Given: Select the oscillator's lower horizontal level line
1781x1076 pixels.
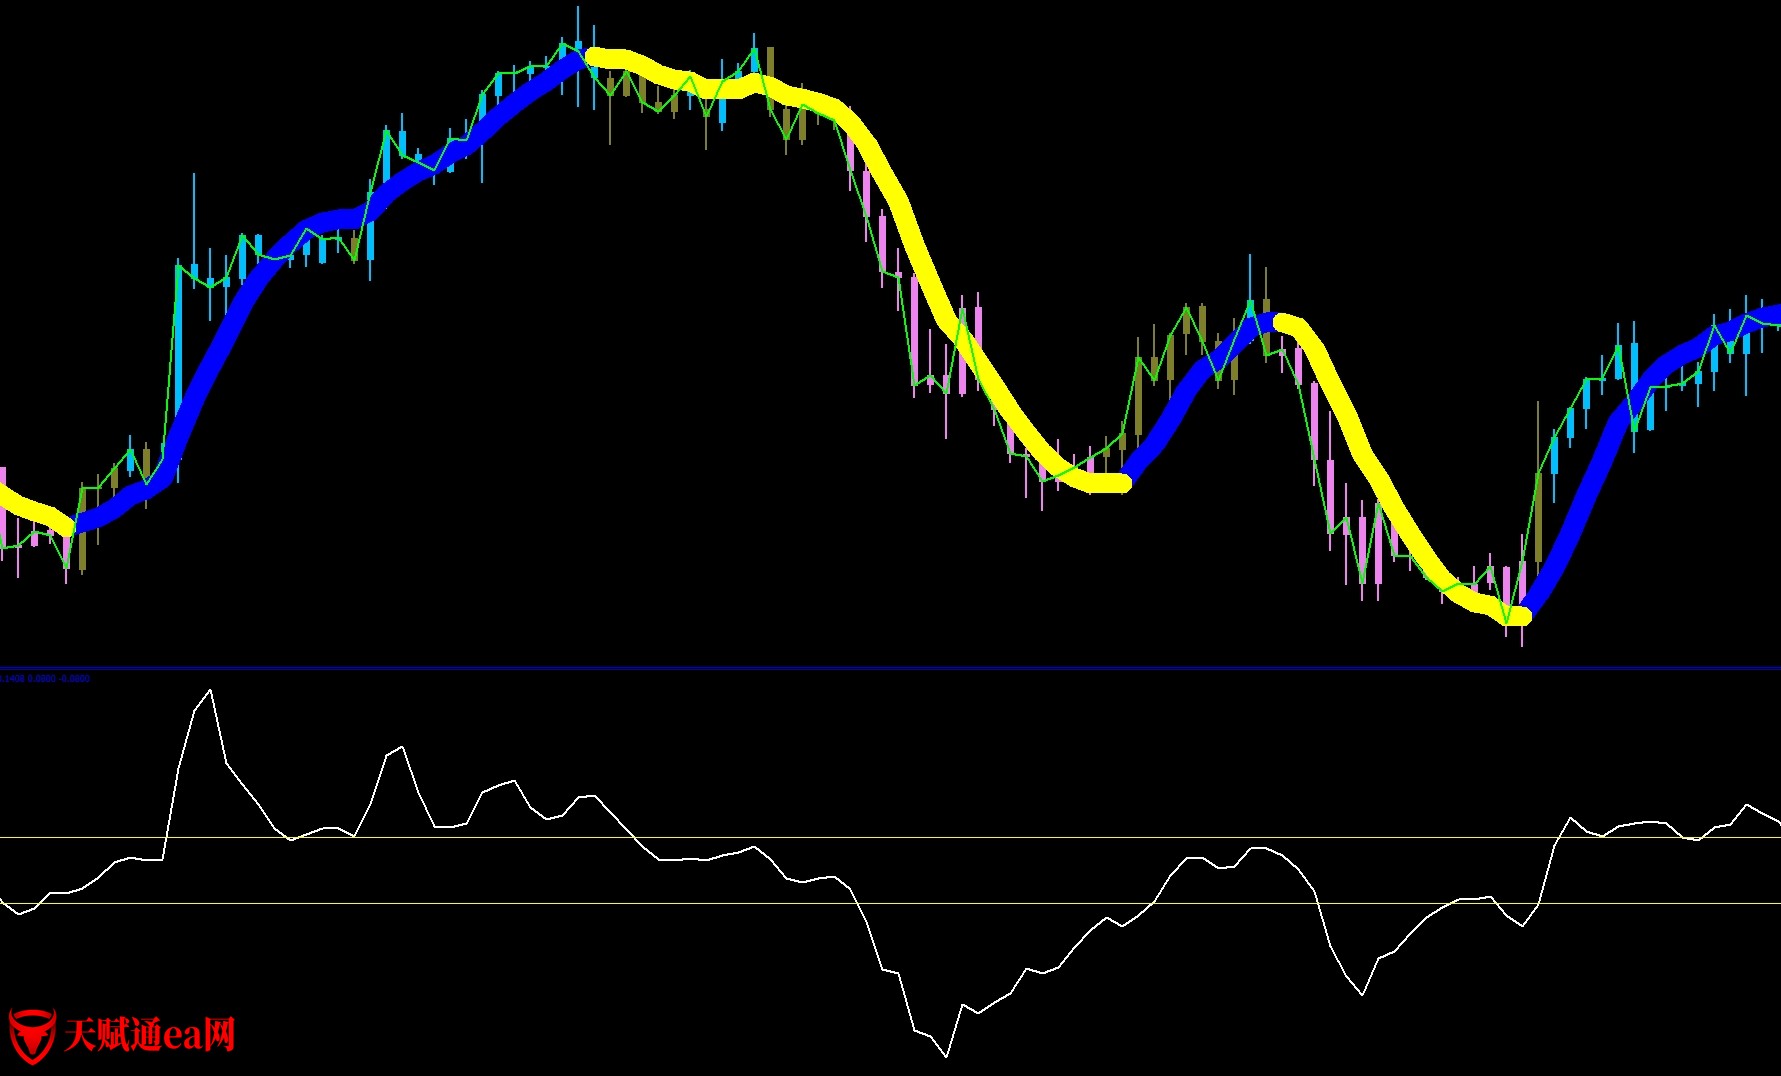Looking at the screenshot, I should (890, 903).
